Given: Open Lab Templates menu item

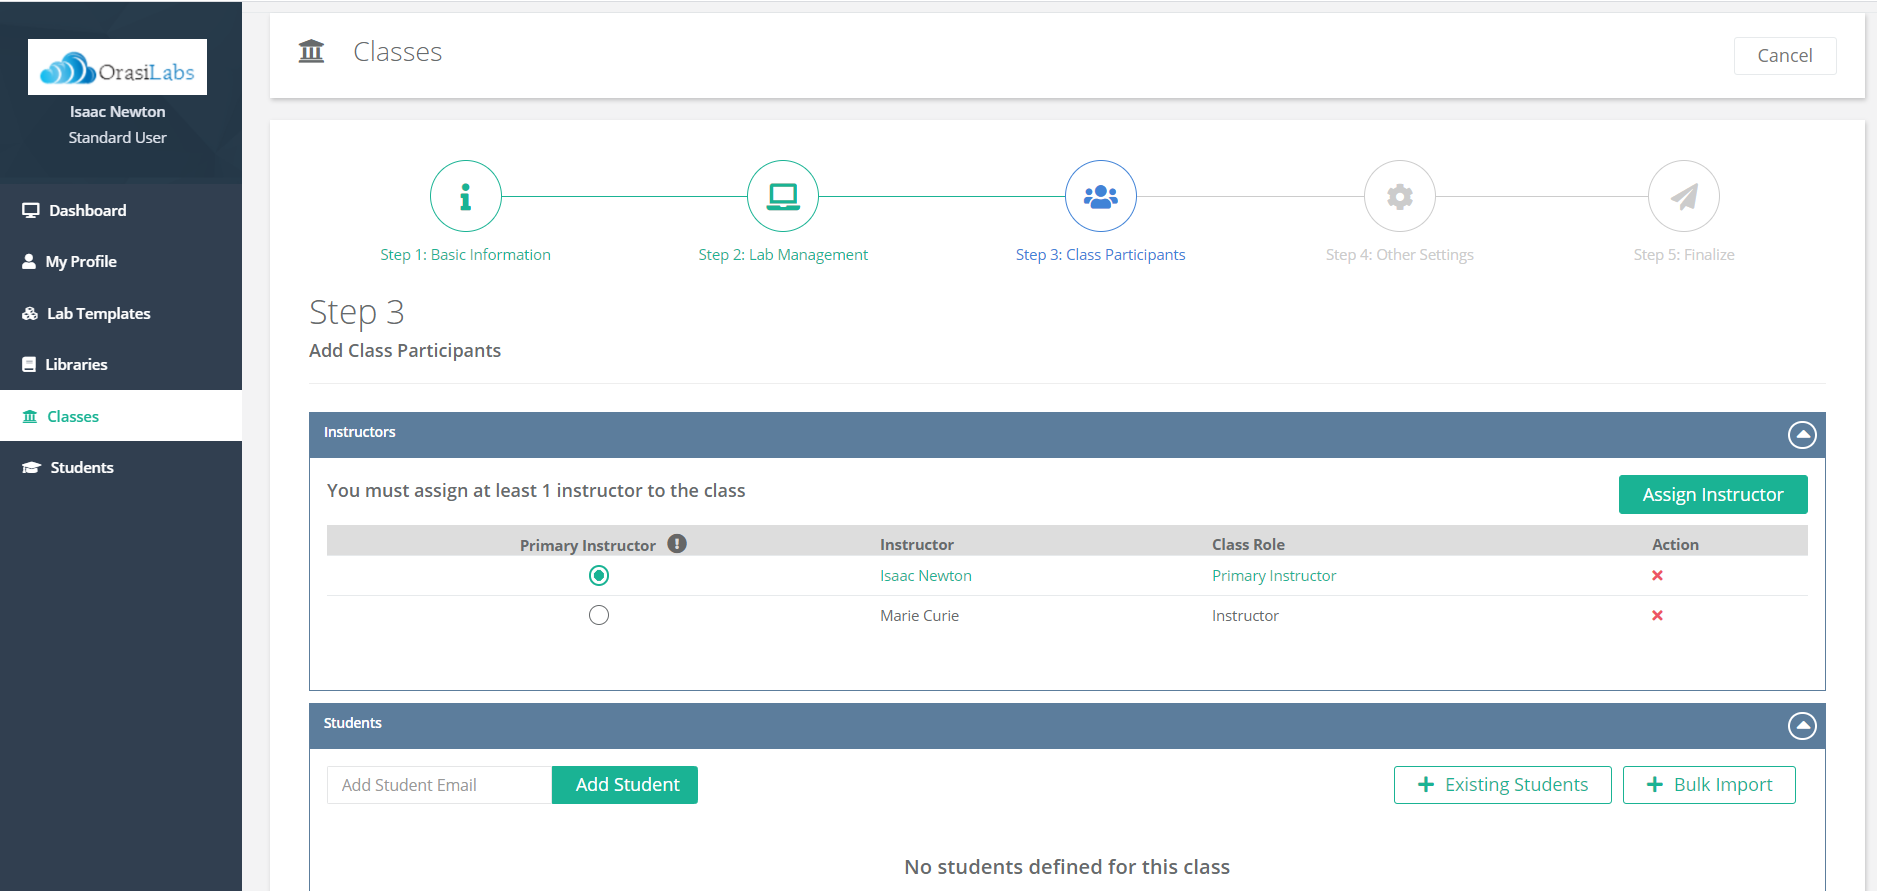Looking at the screenshot, I should coord(121,313).
